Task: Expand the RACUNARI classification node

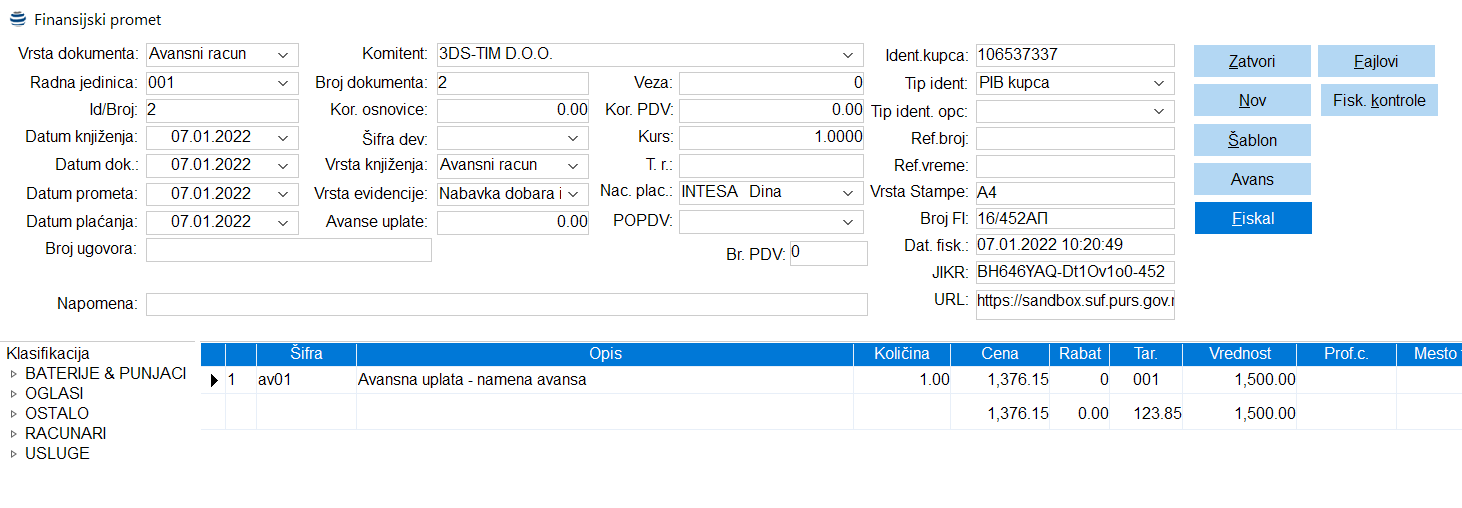Action: pyautogui.click(x=14, y=434)
